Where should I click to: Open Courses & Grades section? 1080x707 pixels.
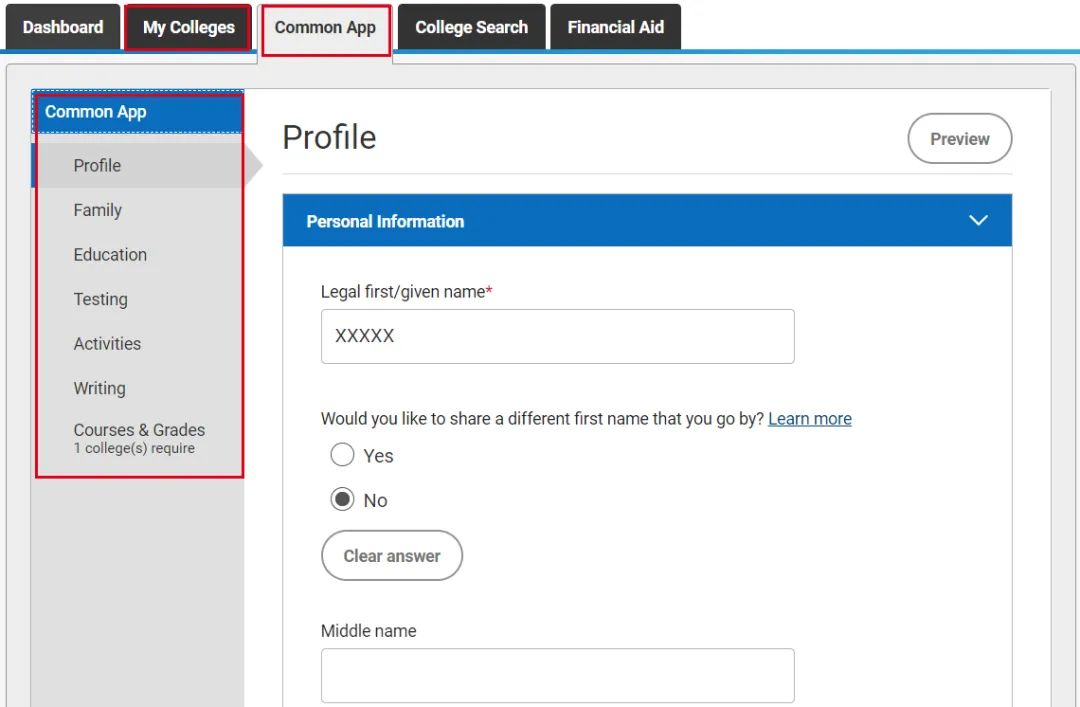[x=139, y=438]
